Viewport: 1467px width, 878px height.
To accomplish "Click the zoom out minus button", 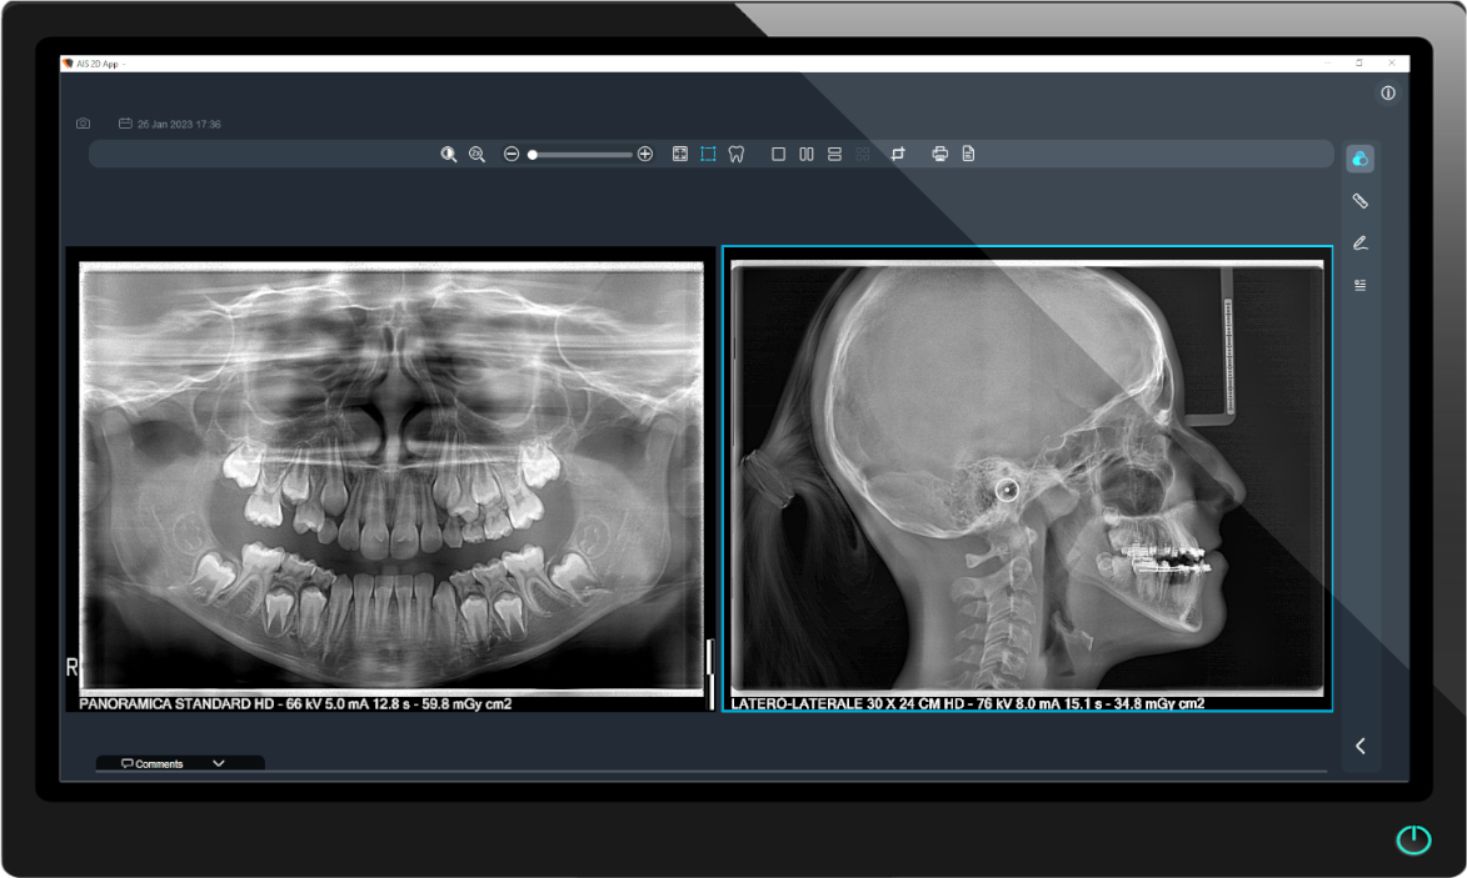I will (x=511, y=154).
